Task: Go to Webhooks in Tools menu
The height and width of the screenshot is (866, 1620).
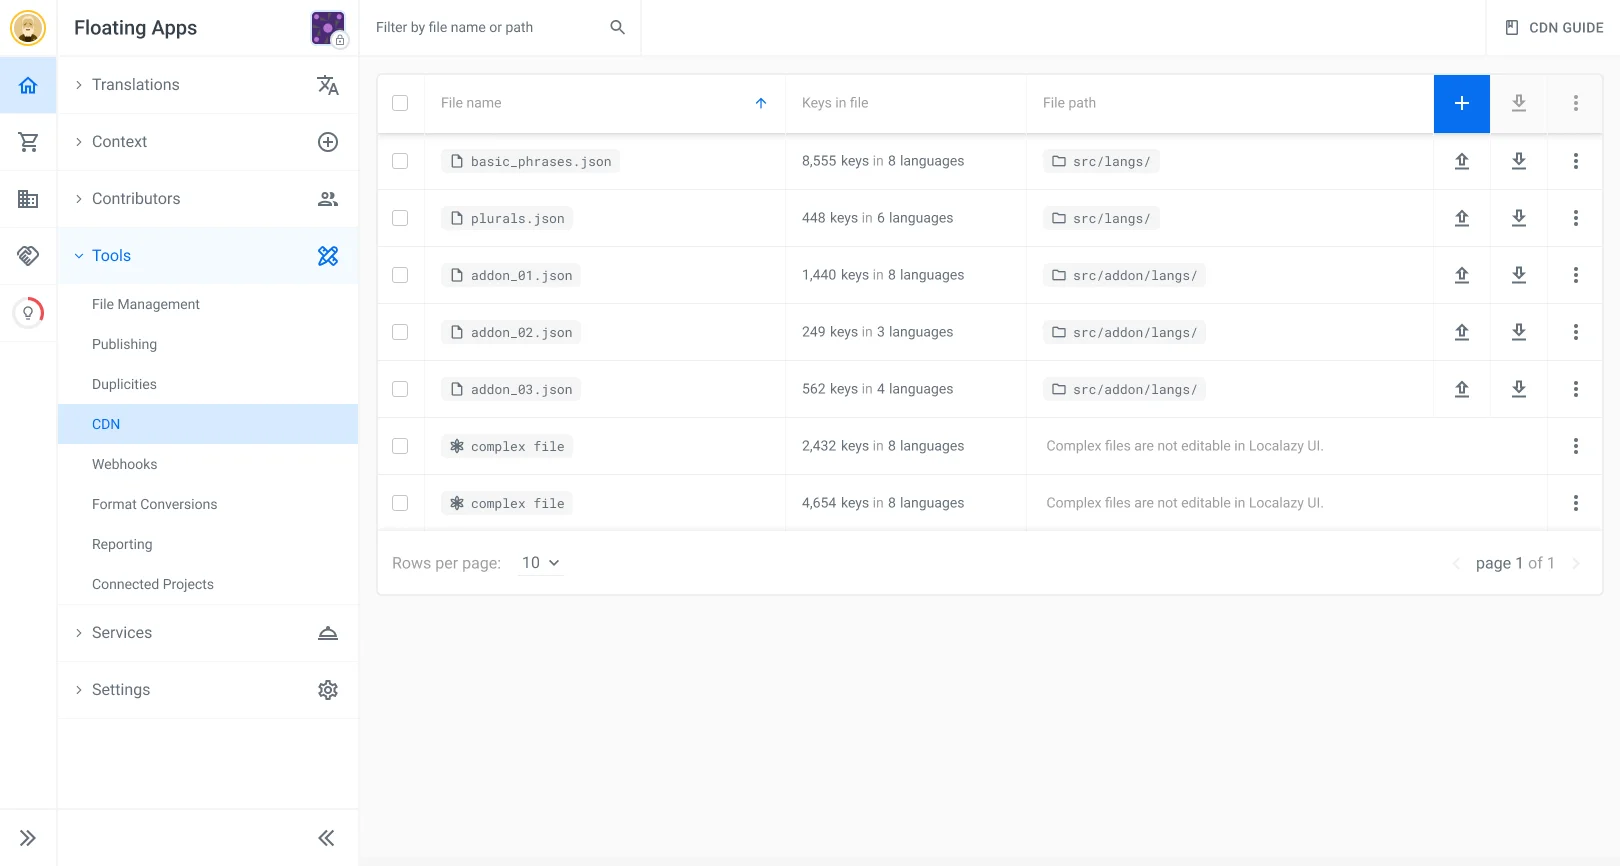Action: (125, 464)
